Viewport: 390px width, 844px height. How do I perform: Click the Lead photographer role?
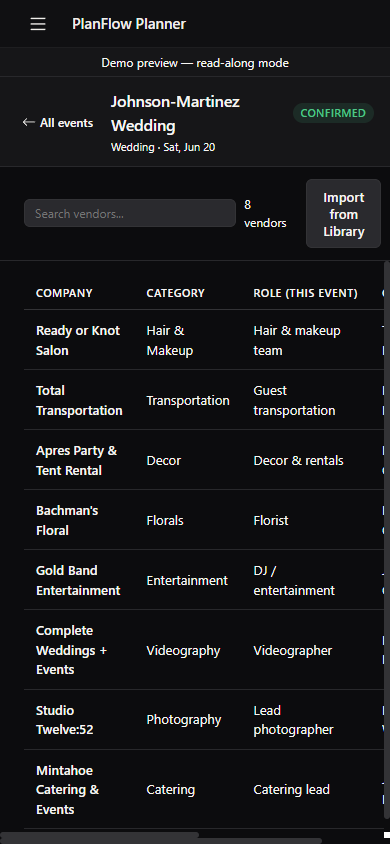[293, 720]
